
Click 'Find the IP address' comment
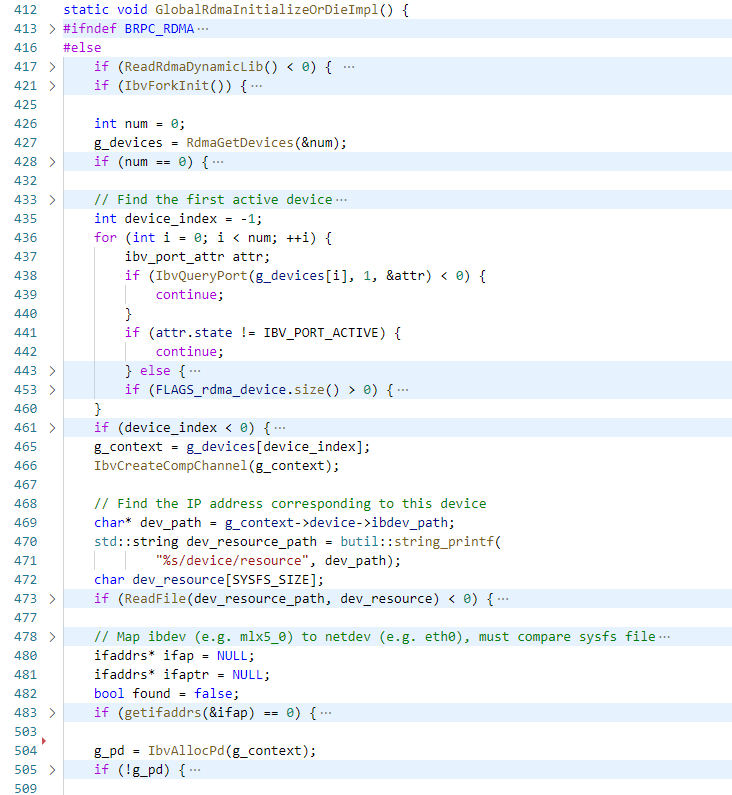290,504
